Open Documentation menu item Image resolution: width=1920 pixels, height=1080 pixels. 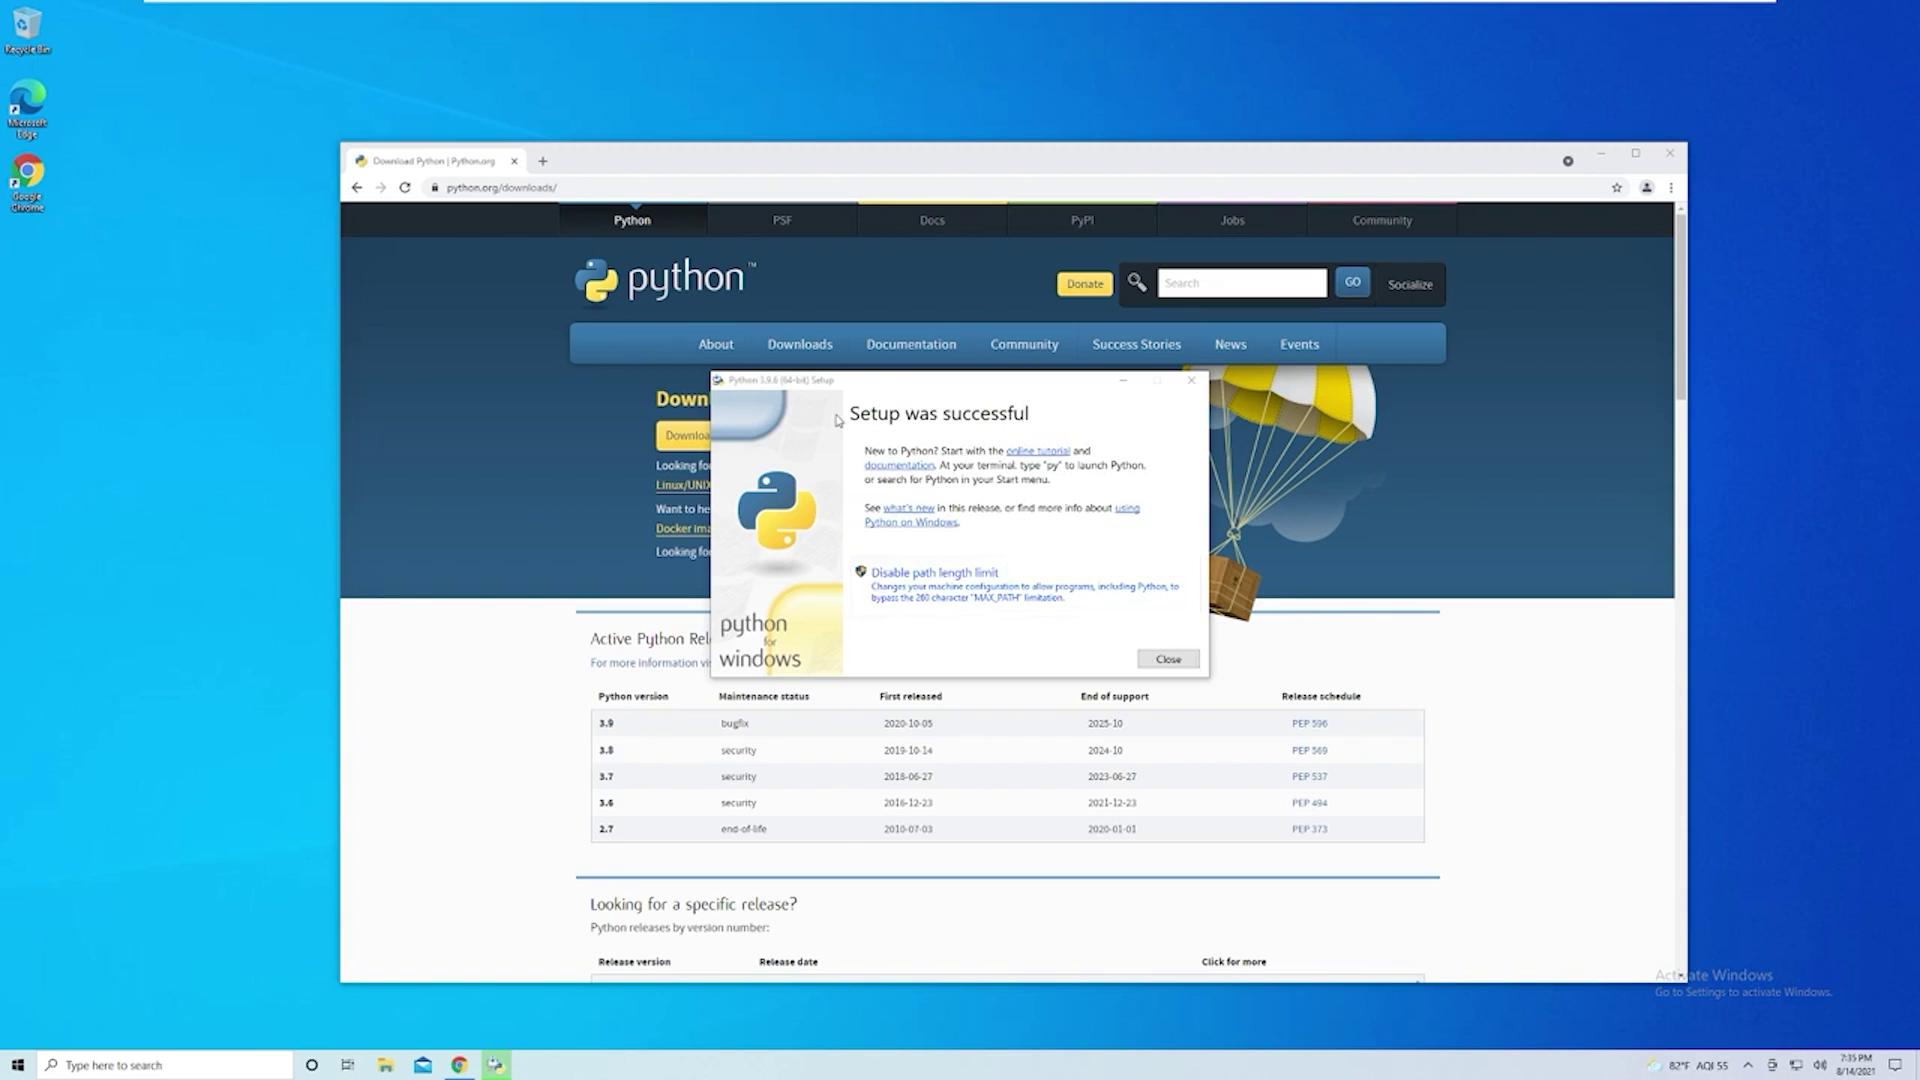click(911, 344)
